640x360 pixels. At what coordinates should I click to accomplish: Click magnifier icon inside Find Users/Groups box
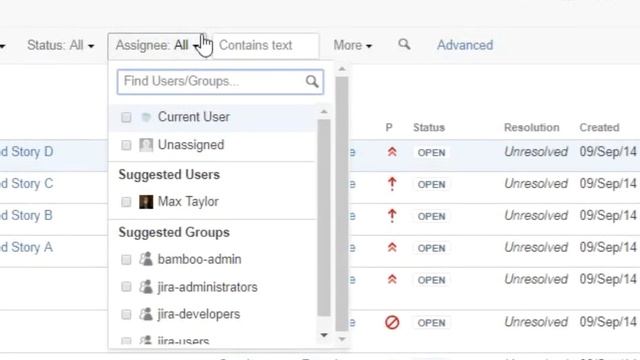[312, 82]
